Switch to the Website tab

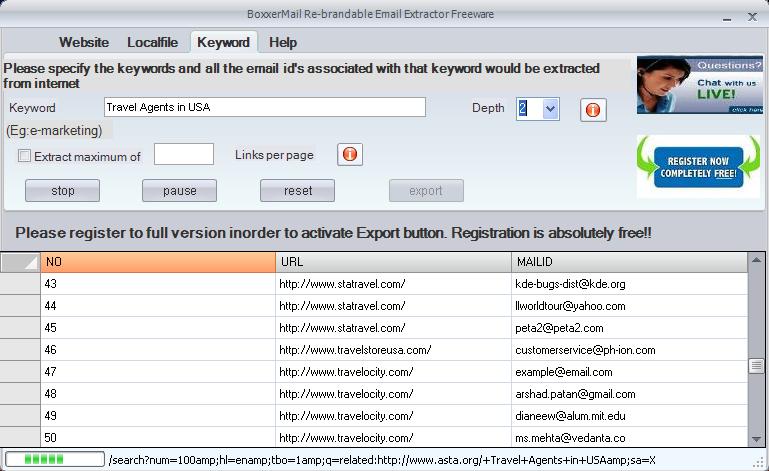pos(84,42)
